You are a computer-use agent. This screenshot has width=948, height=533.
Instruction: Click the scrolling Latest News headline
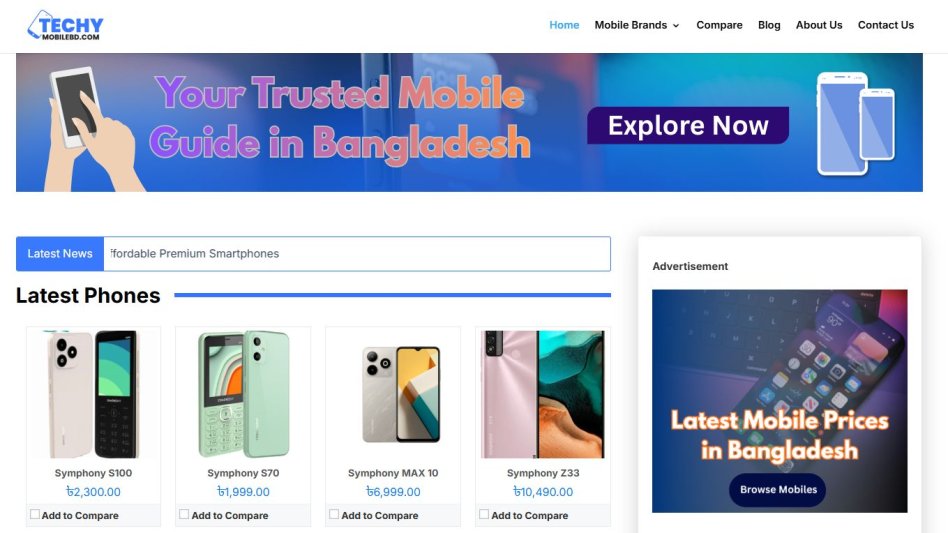(x=195, y=254)
